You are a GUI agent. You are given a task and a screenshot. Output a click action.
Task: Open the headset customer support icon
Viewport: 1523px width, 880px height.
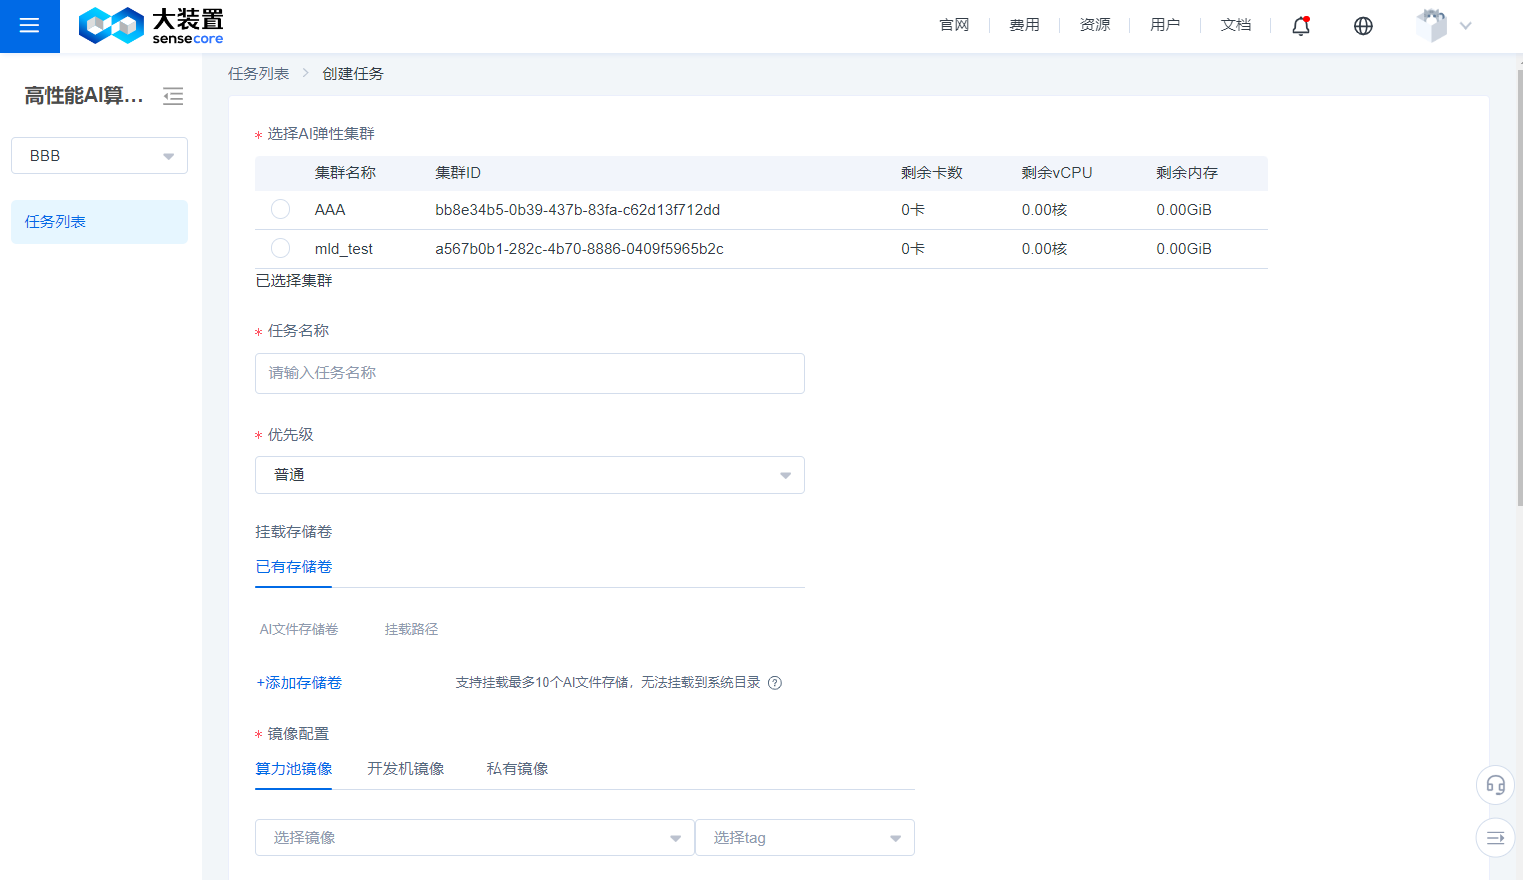pyautogui.click(x=1495, y=785)
